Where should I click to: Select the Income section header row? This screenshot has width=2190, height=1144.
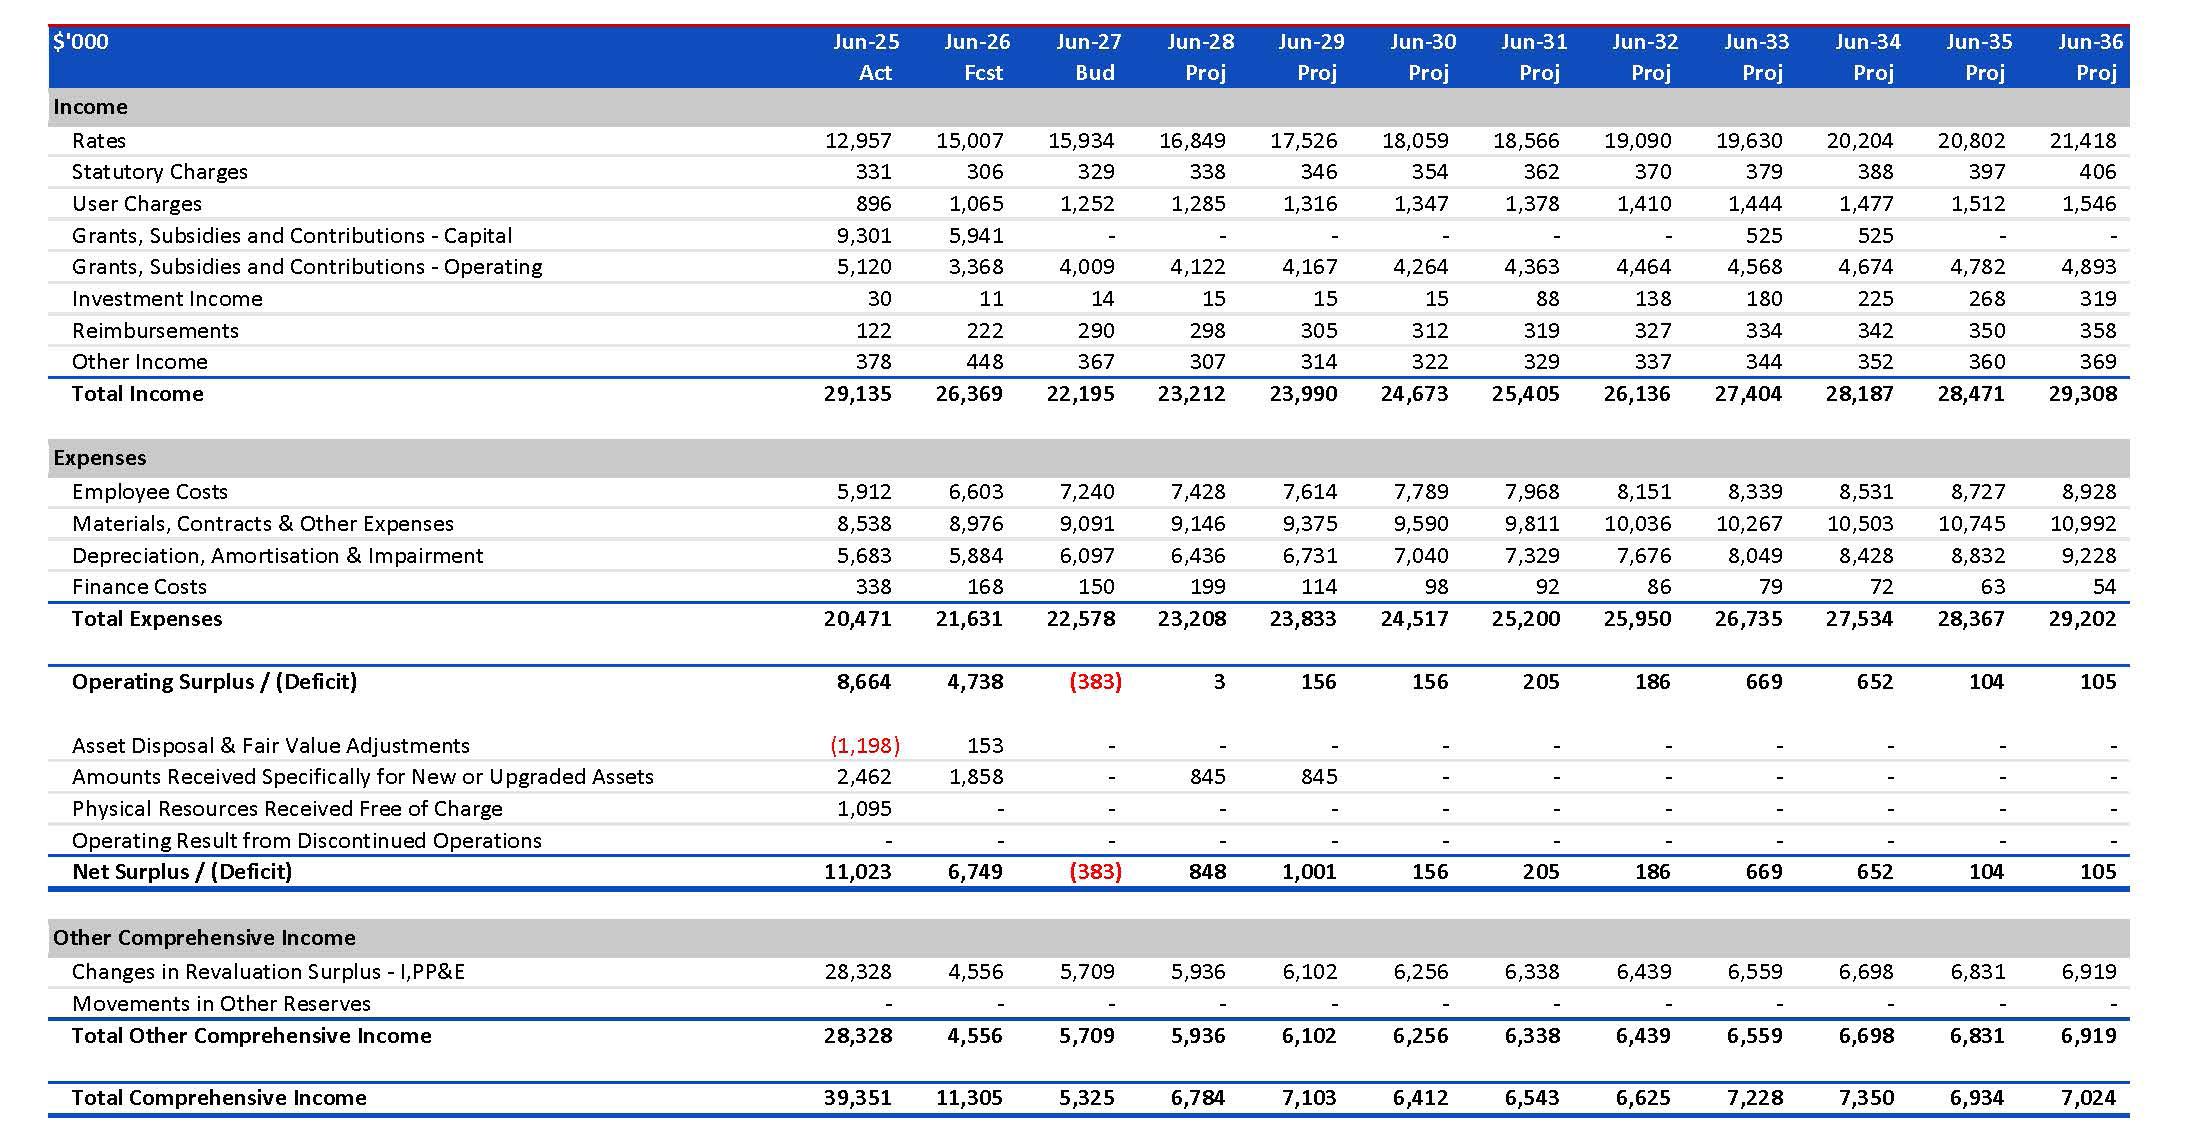1088,107
